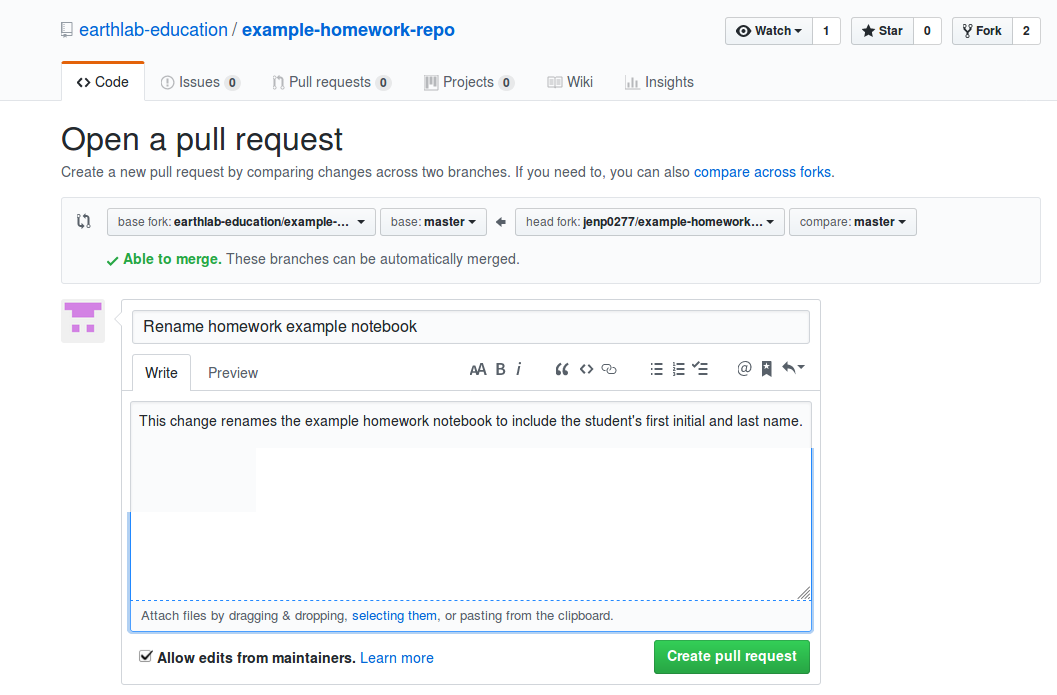Toggle Allow edits from maintainers checkbox
1057x695 pixels.
[146, 657]
